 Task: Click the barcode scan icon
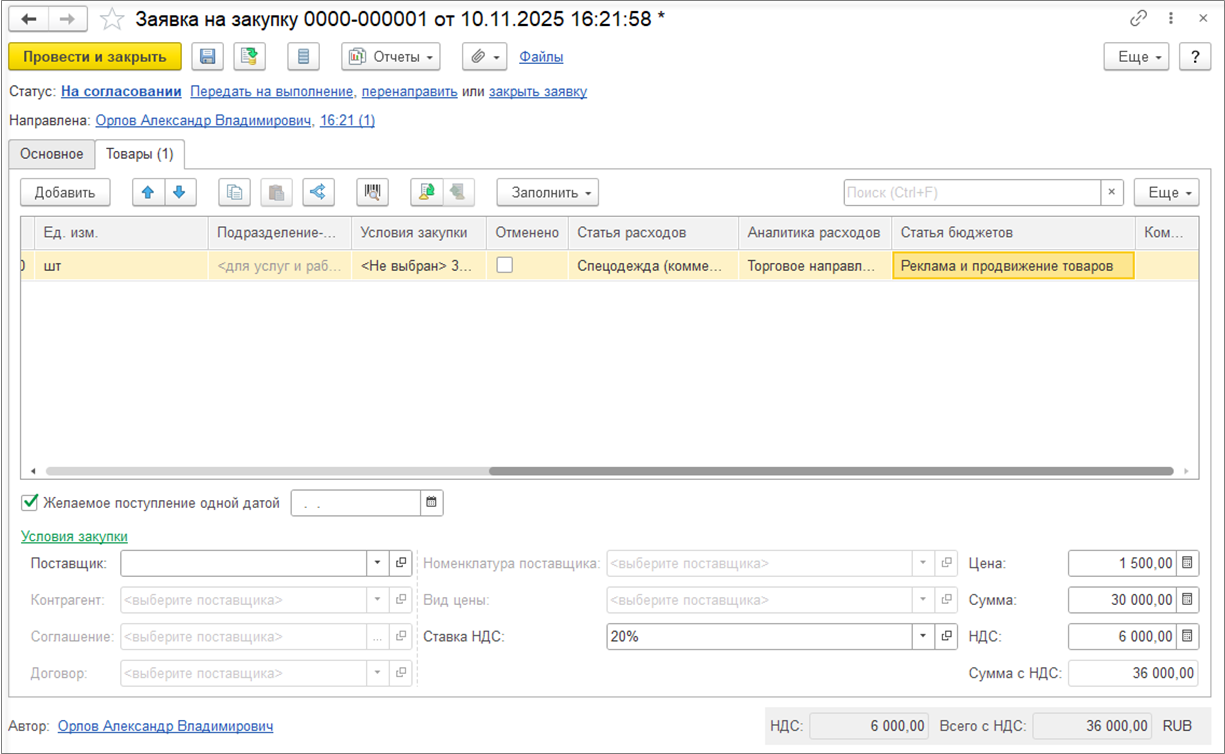[372, 192]
